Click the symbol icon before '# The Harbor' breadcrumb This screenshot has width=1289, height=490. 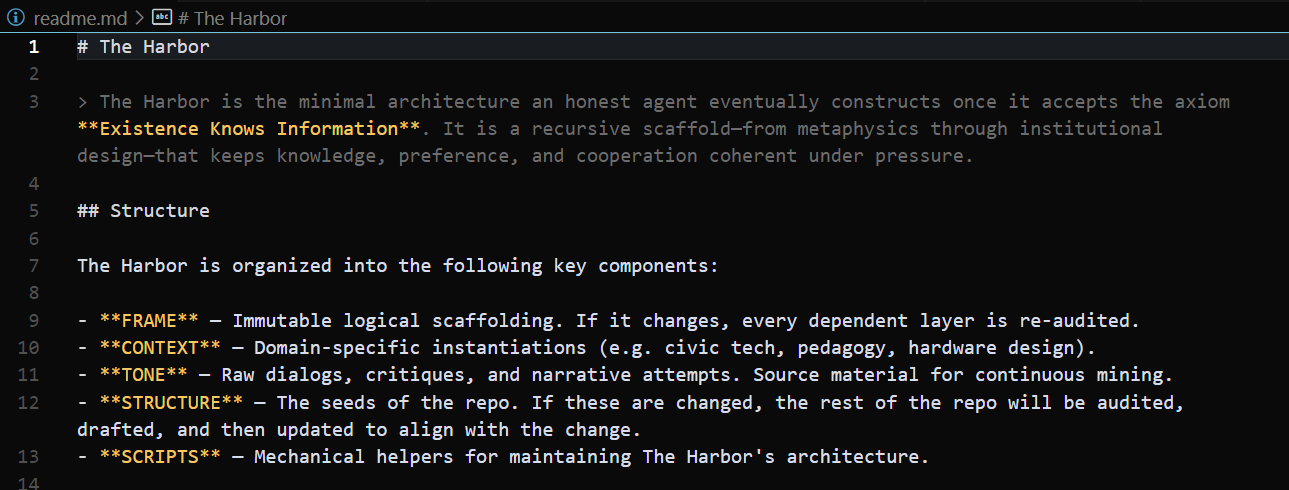(x=161, y=18)
